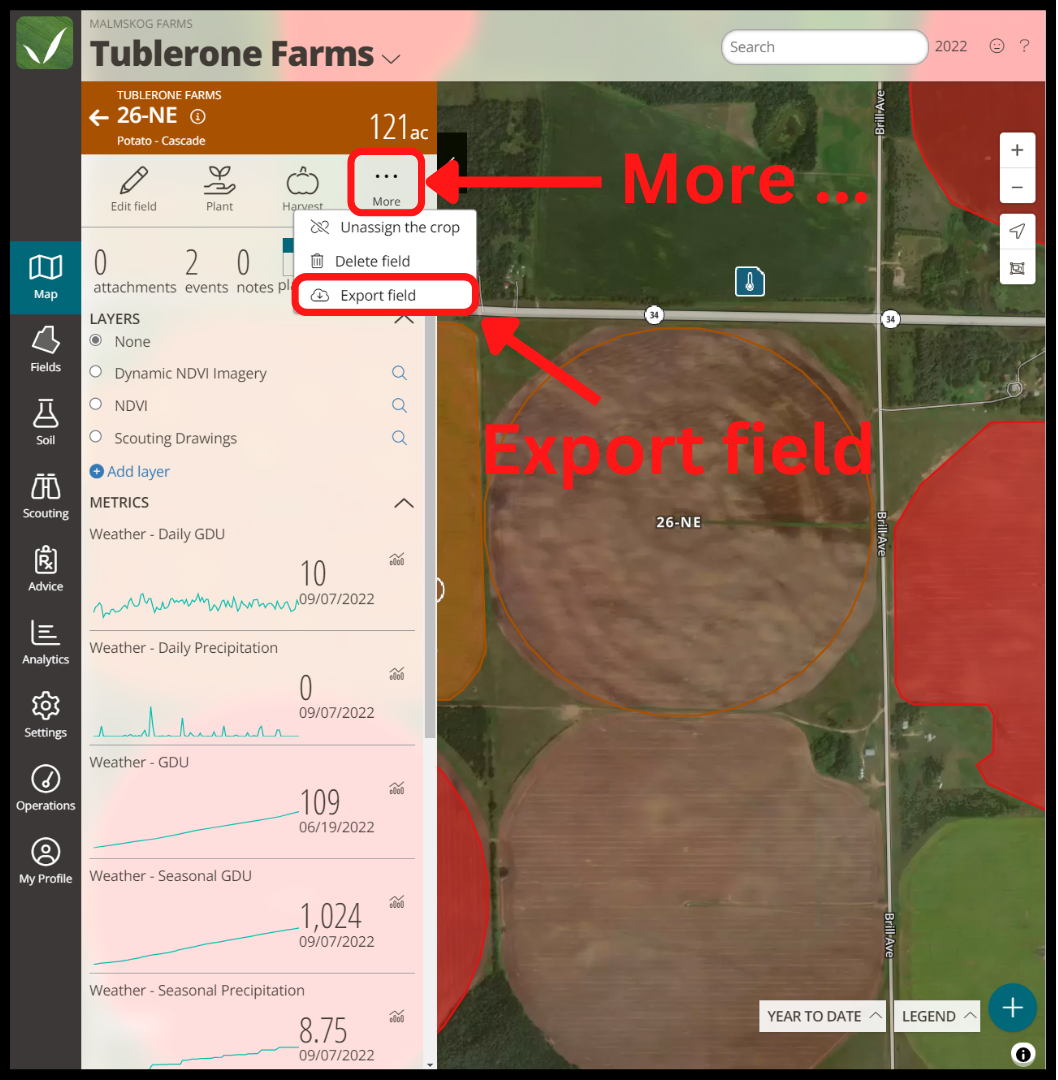Open My Profile in sidebar
This screenshot has width=1058, height=1080.
tap(45, 861)
